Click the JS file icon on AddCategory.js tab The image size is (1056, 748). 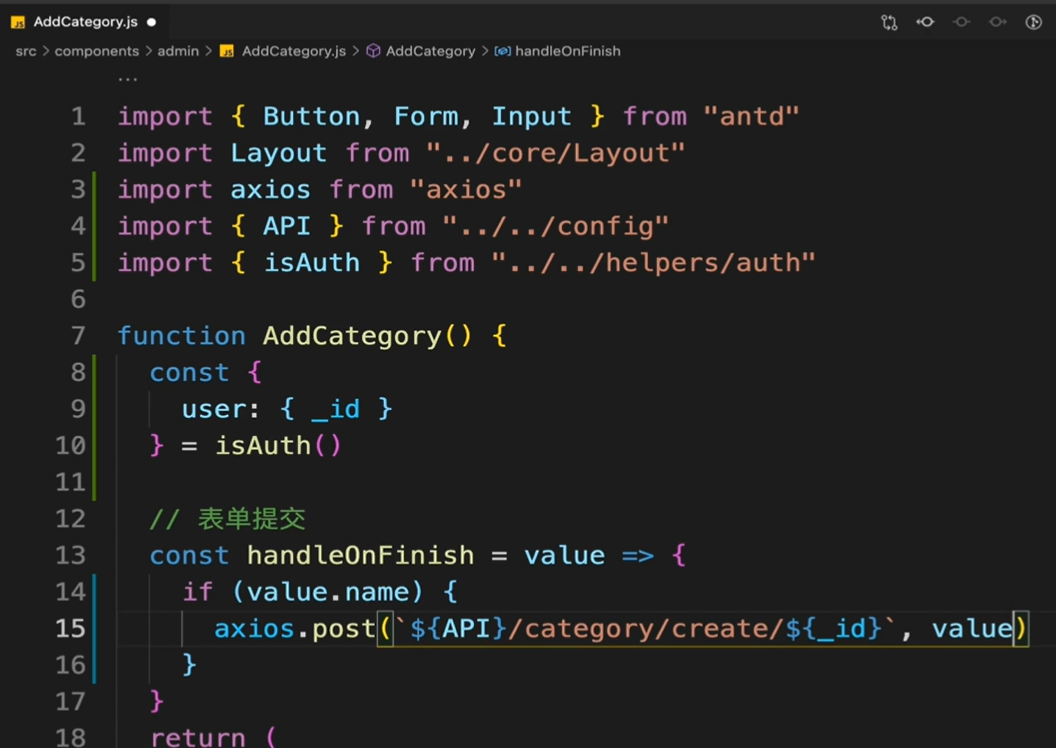(18, 22)
